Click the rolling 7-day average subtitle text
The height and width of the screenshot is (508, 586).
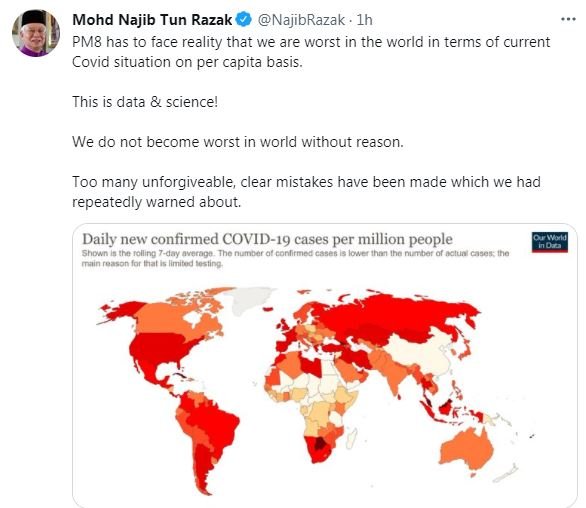(x=295, y=258)
